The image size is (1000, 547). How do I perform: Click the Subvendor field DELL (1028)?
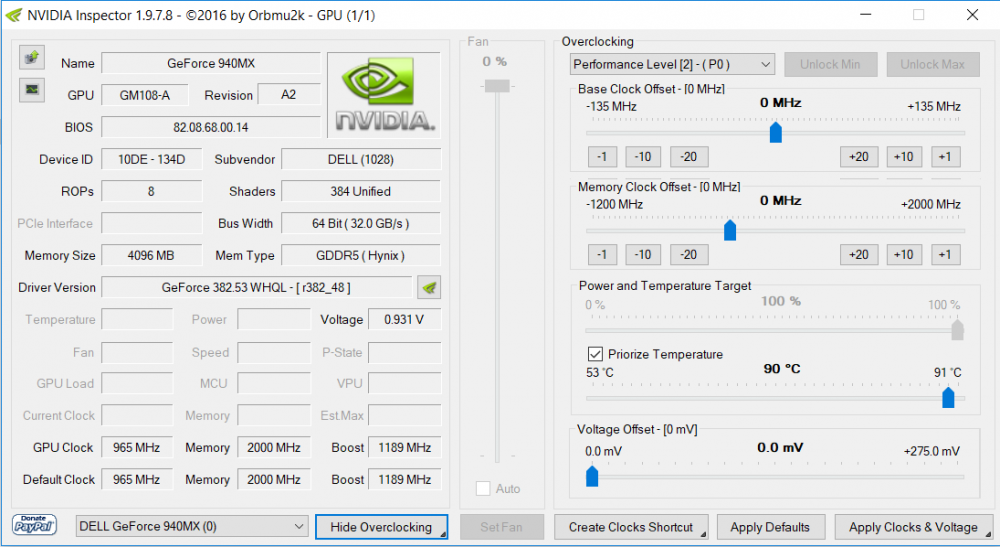pos(361,159)
